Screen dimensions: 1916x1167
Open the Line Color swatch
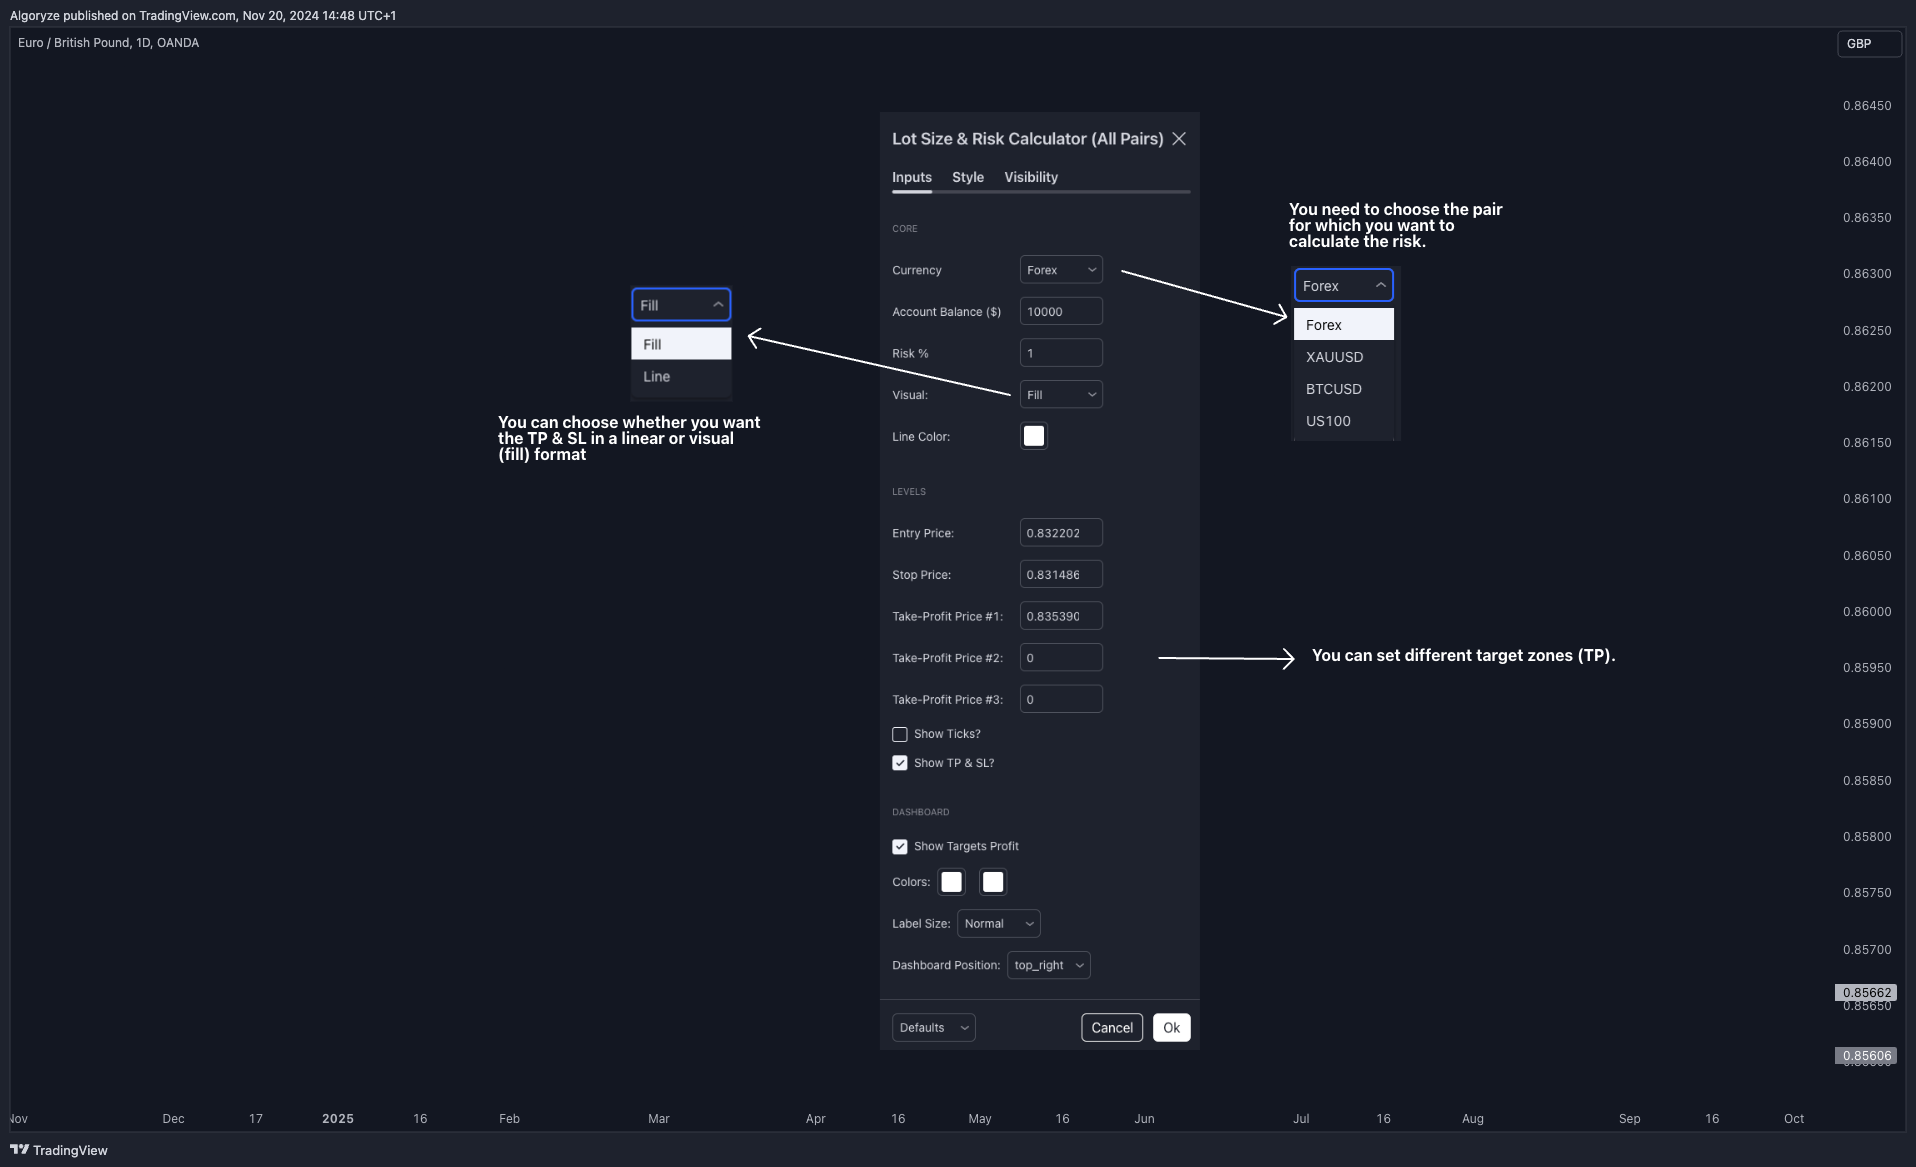(1033, 436)
